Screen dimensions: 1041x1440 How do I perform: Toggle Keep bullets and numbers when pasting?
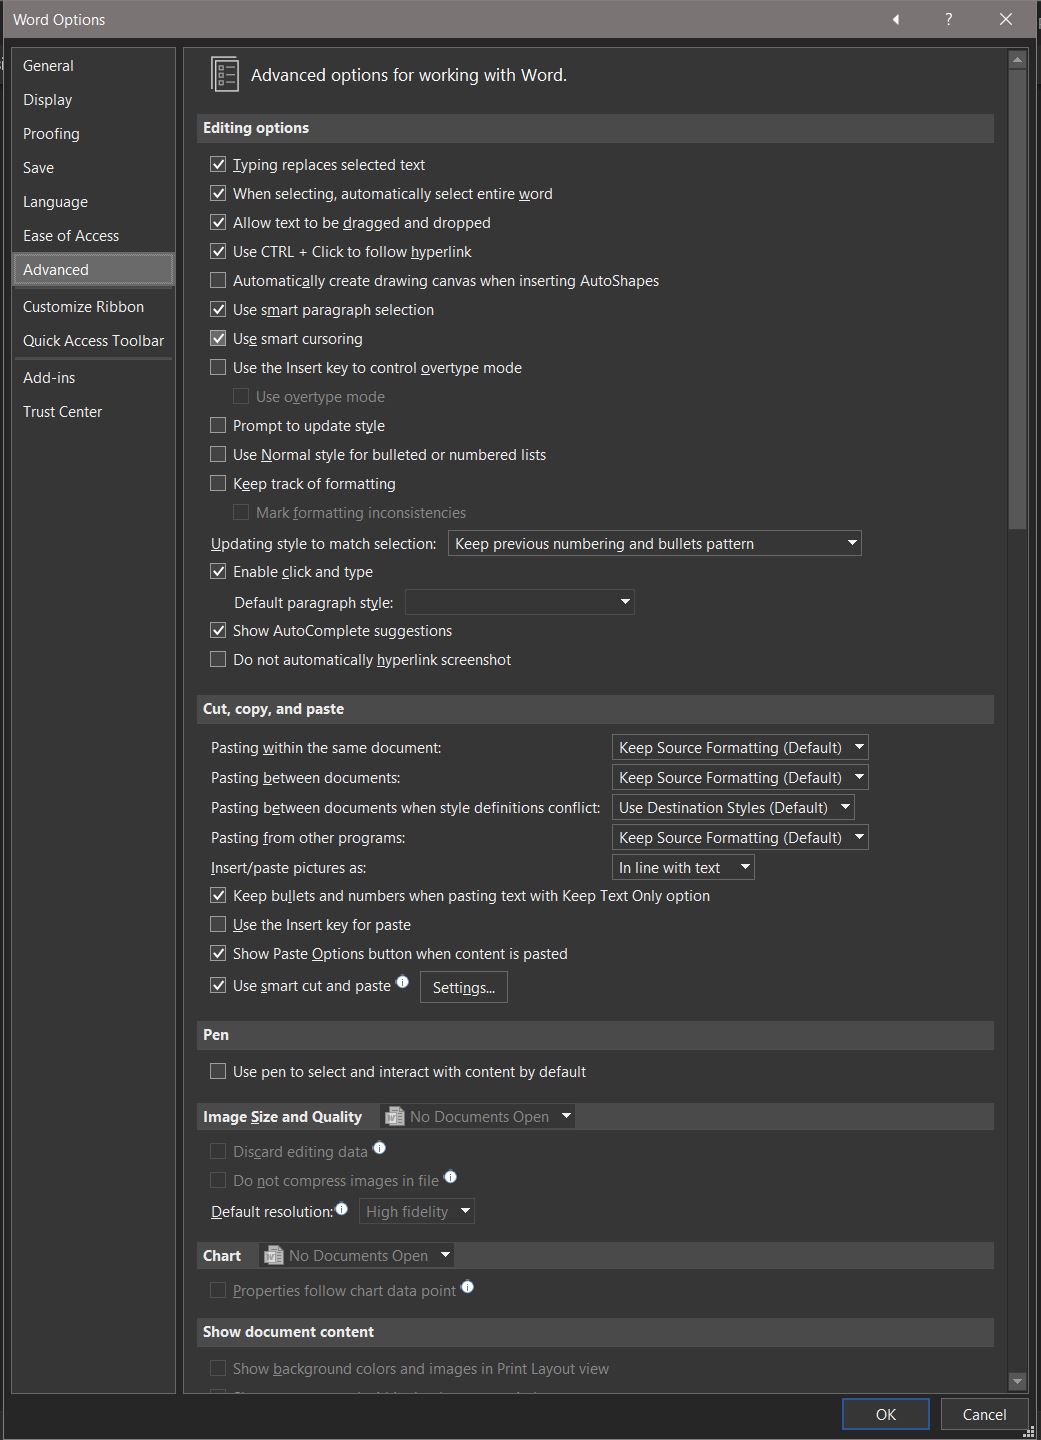(x=218, y=895)
